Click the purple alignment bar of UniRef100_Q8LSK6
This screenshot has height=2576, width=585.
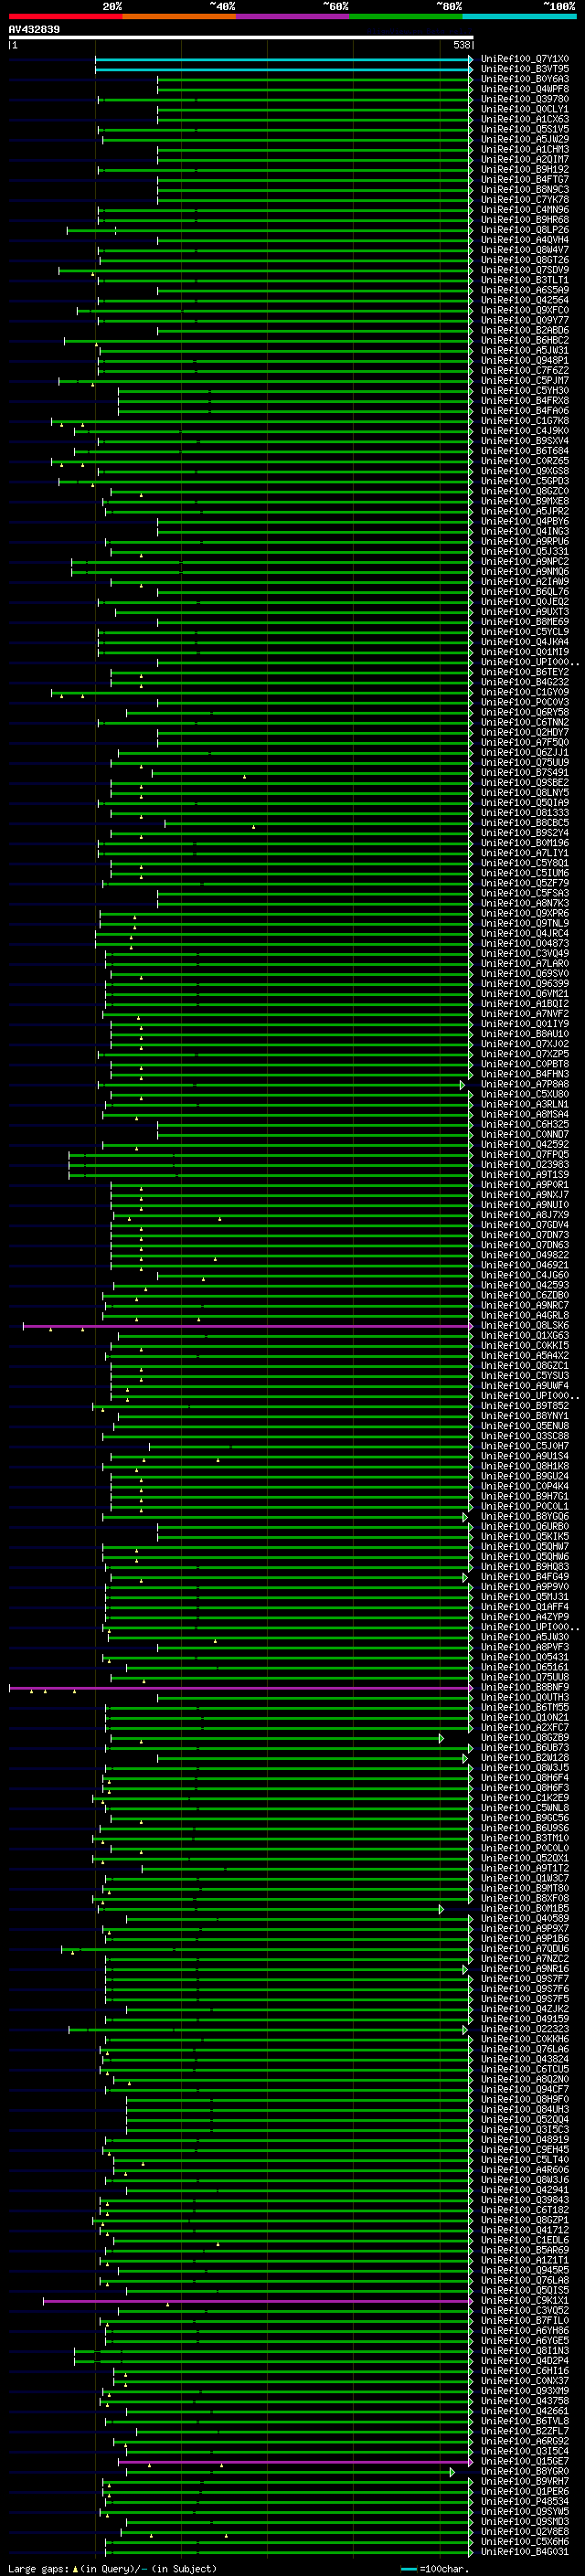click(246, 1327)
